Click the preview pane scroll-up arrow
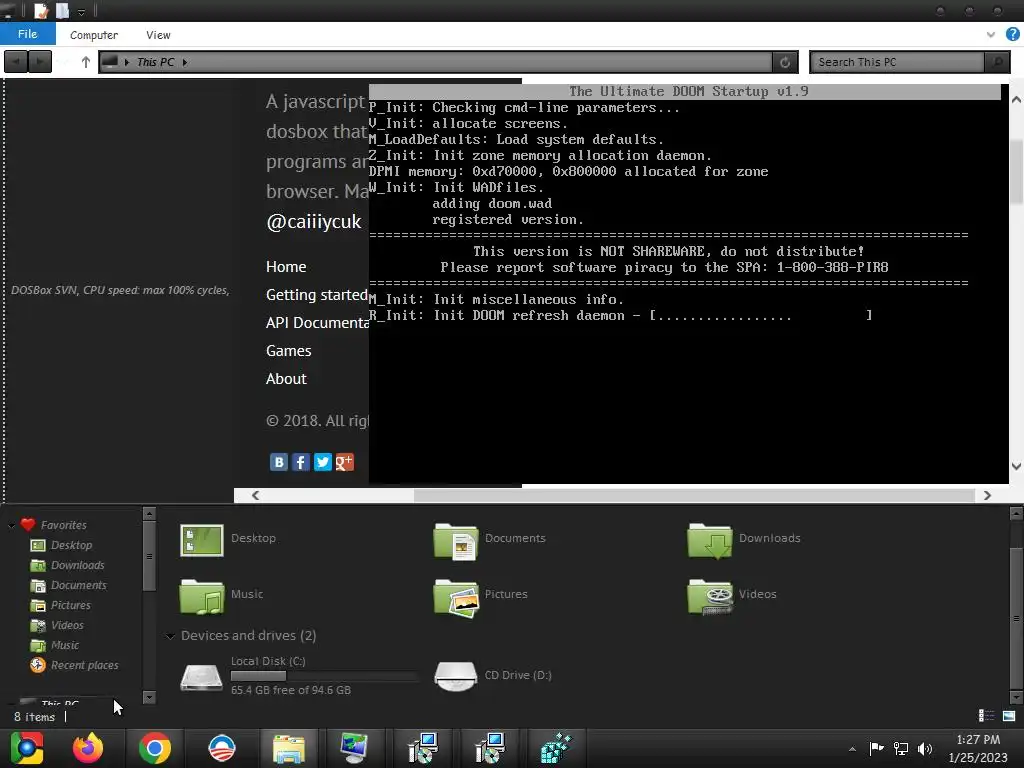Image resolution: width=1024 pixels, height=768 pixels. (x=1016, y=100)
